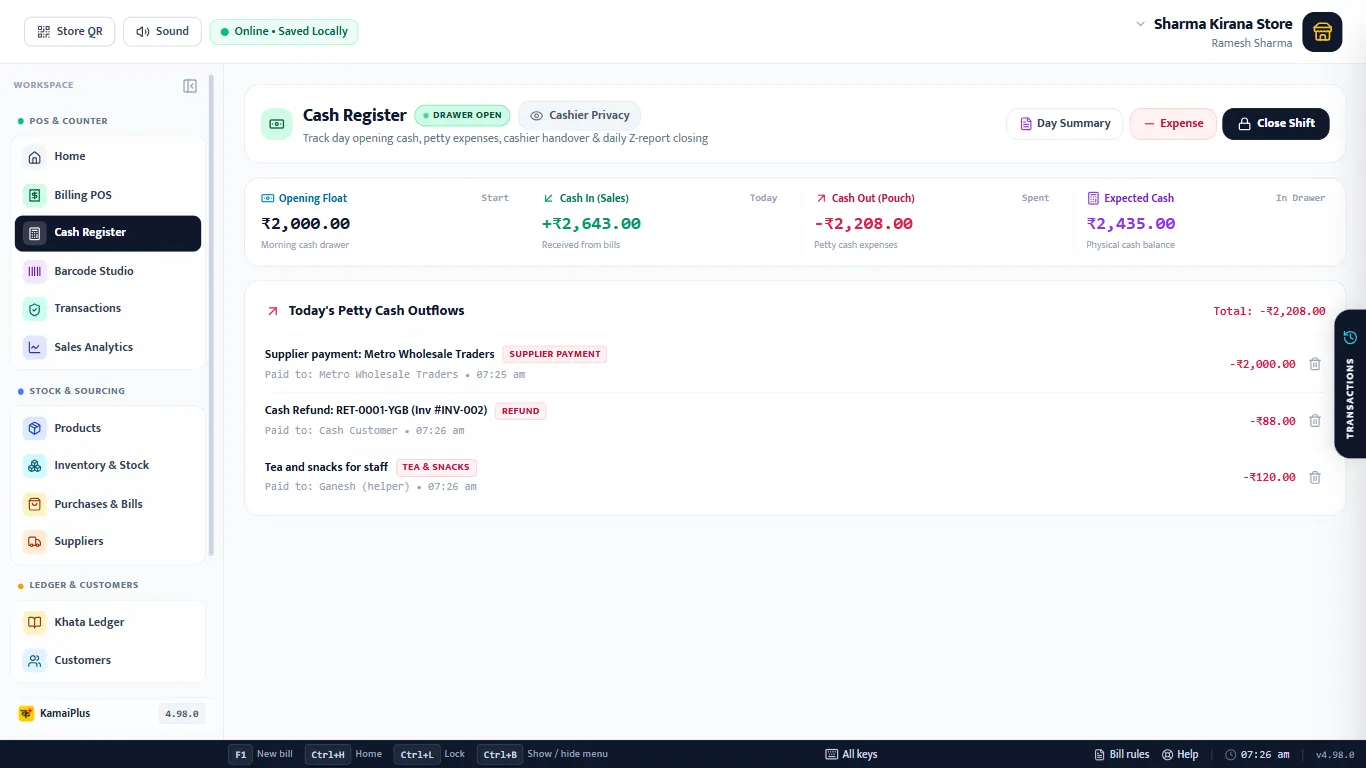Click the Ctrl+H Home shortcut
The image size is (1366, 768).
tap(346, 754)
